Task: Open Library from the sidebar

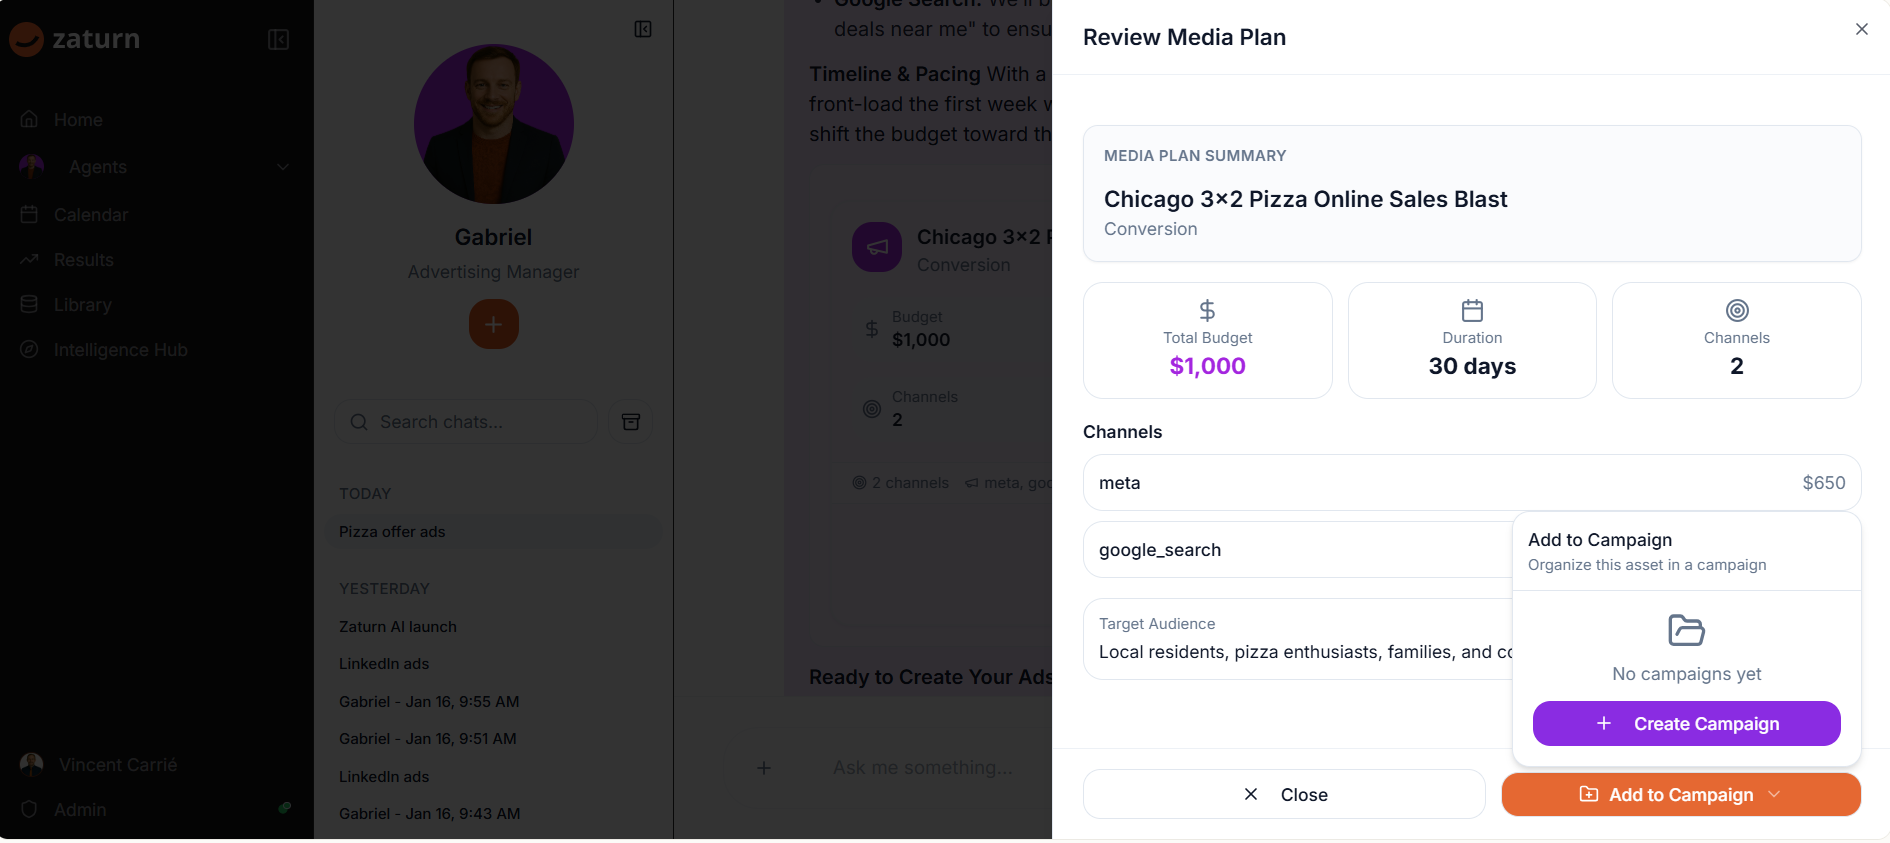Action: click(x=82, y=305)
